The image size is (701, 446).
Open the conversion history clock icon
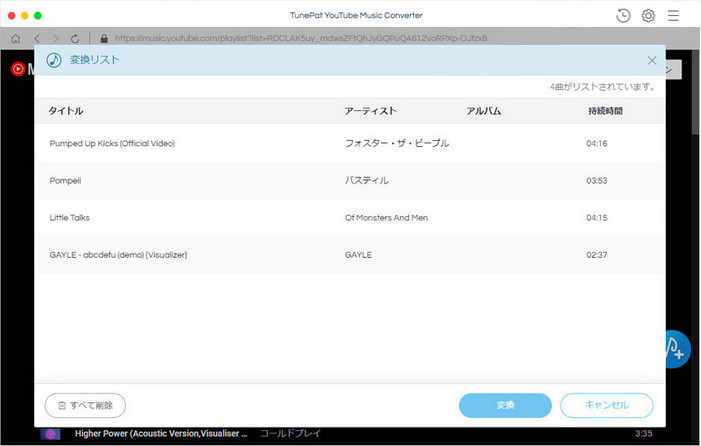[x=623, y=16]
